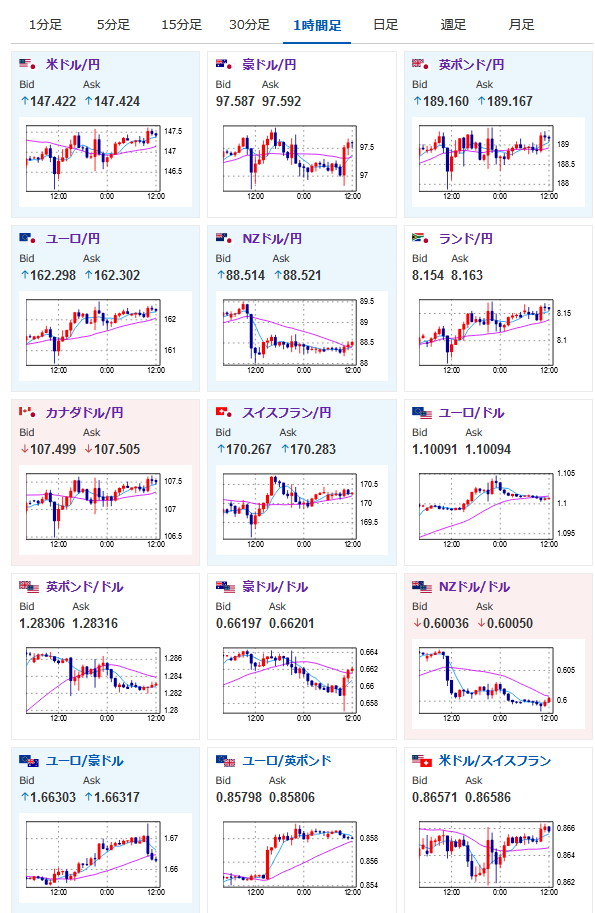Click the Australia flag icon beside 豪ドル/円

click(x=224, y=64)
